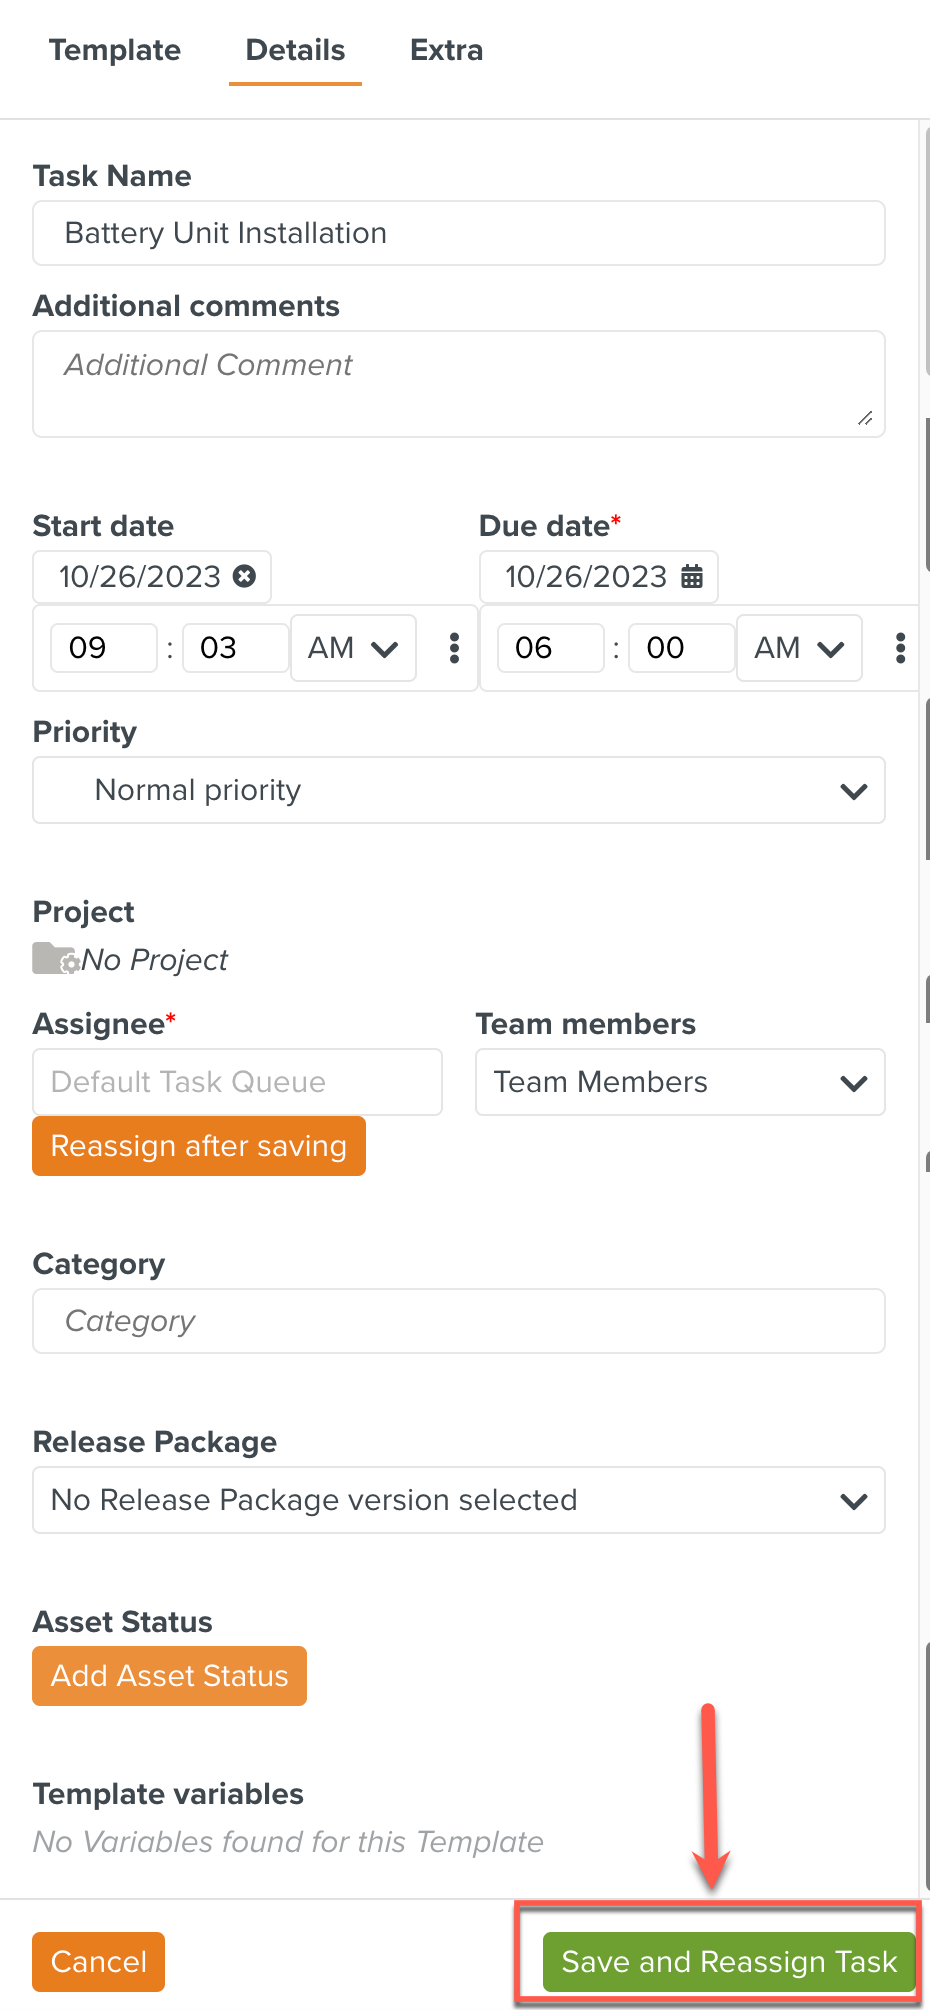This screenshot has height=2010, width=930.
Task: Focus the Additional Comment text area
Action: 459,384
